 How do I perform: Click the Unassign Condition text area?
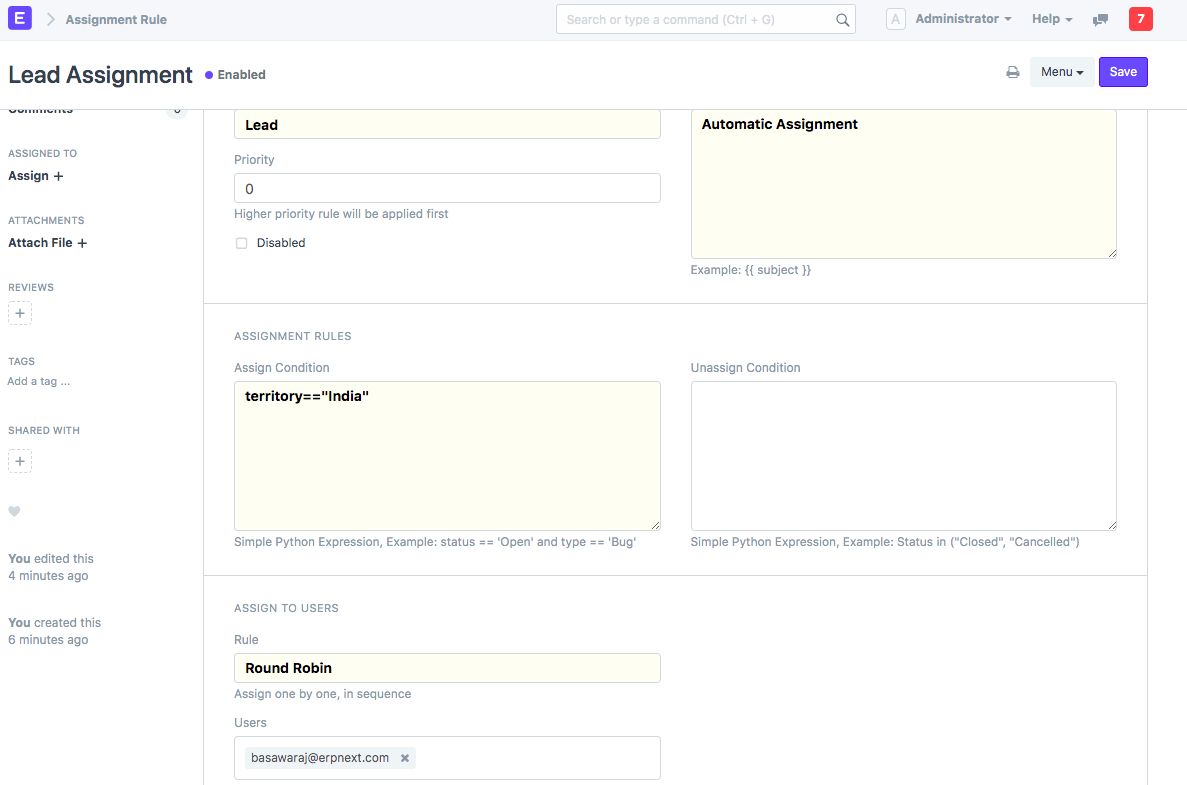(x=903, y=455)
